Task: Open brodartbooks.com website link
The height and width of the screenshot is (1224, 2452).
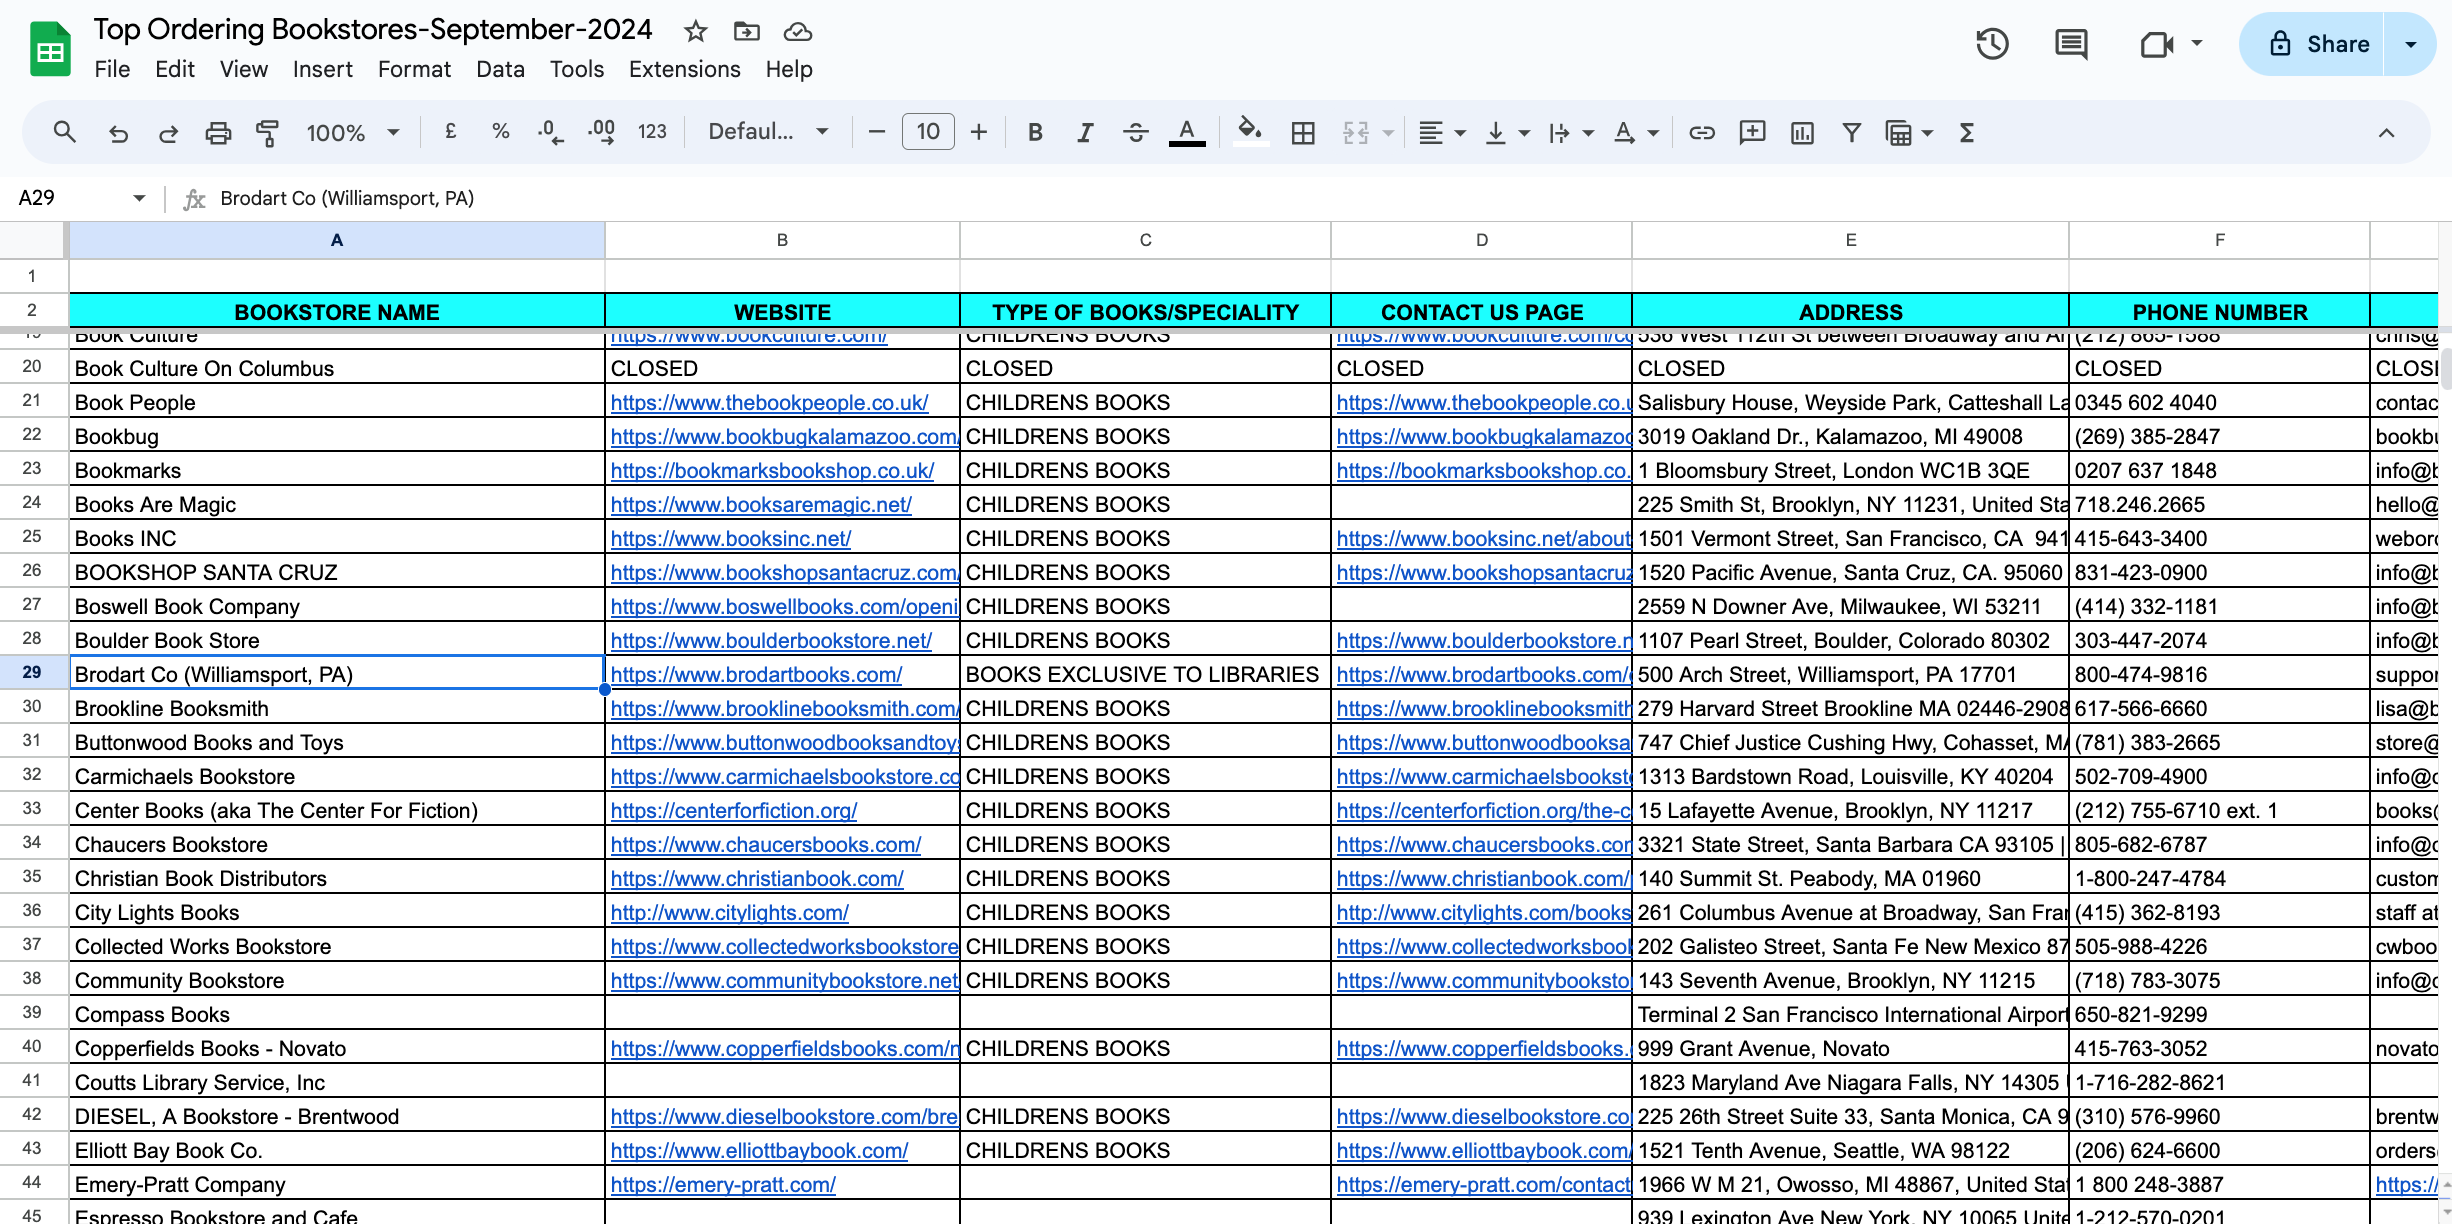Action: click(x=756, y=674)
